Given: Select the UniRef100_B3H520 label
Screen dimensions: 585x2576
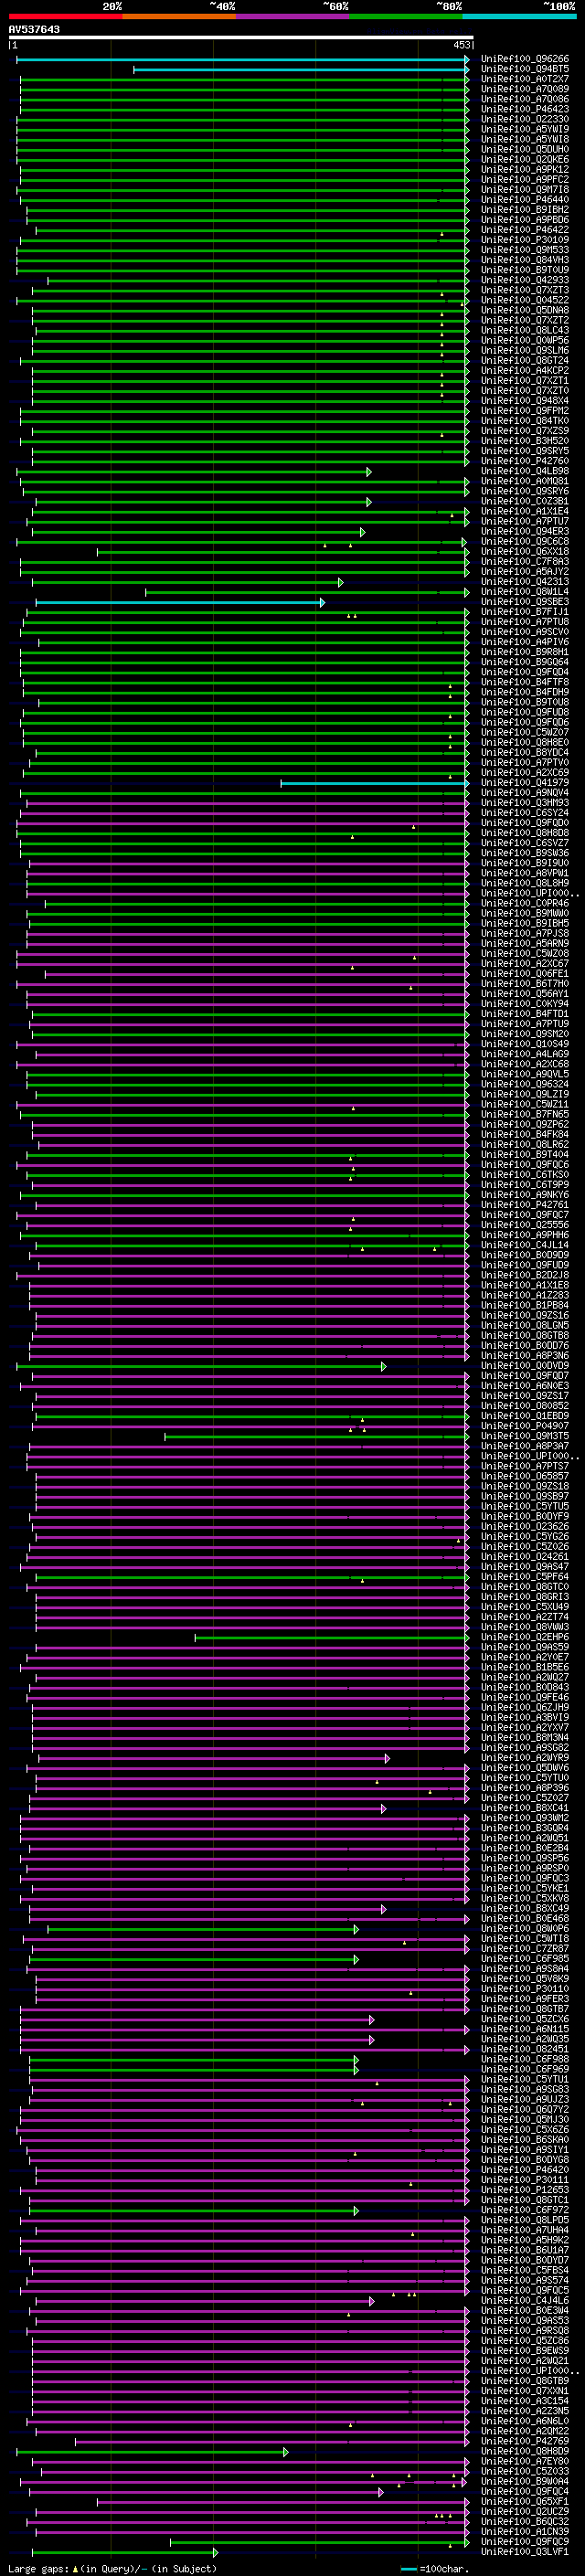Looking at the screenshot, I should pyautogui.click(x=525, y=441).
